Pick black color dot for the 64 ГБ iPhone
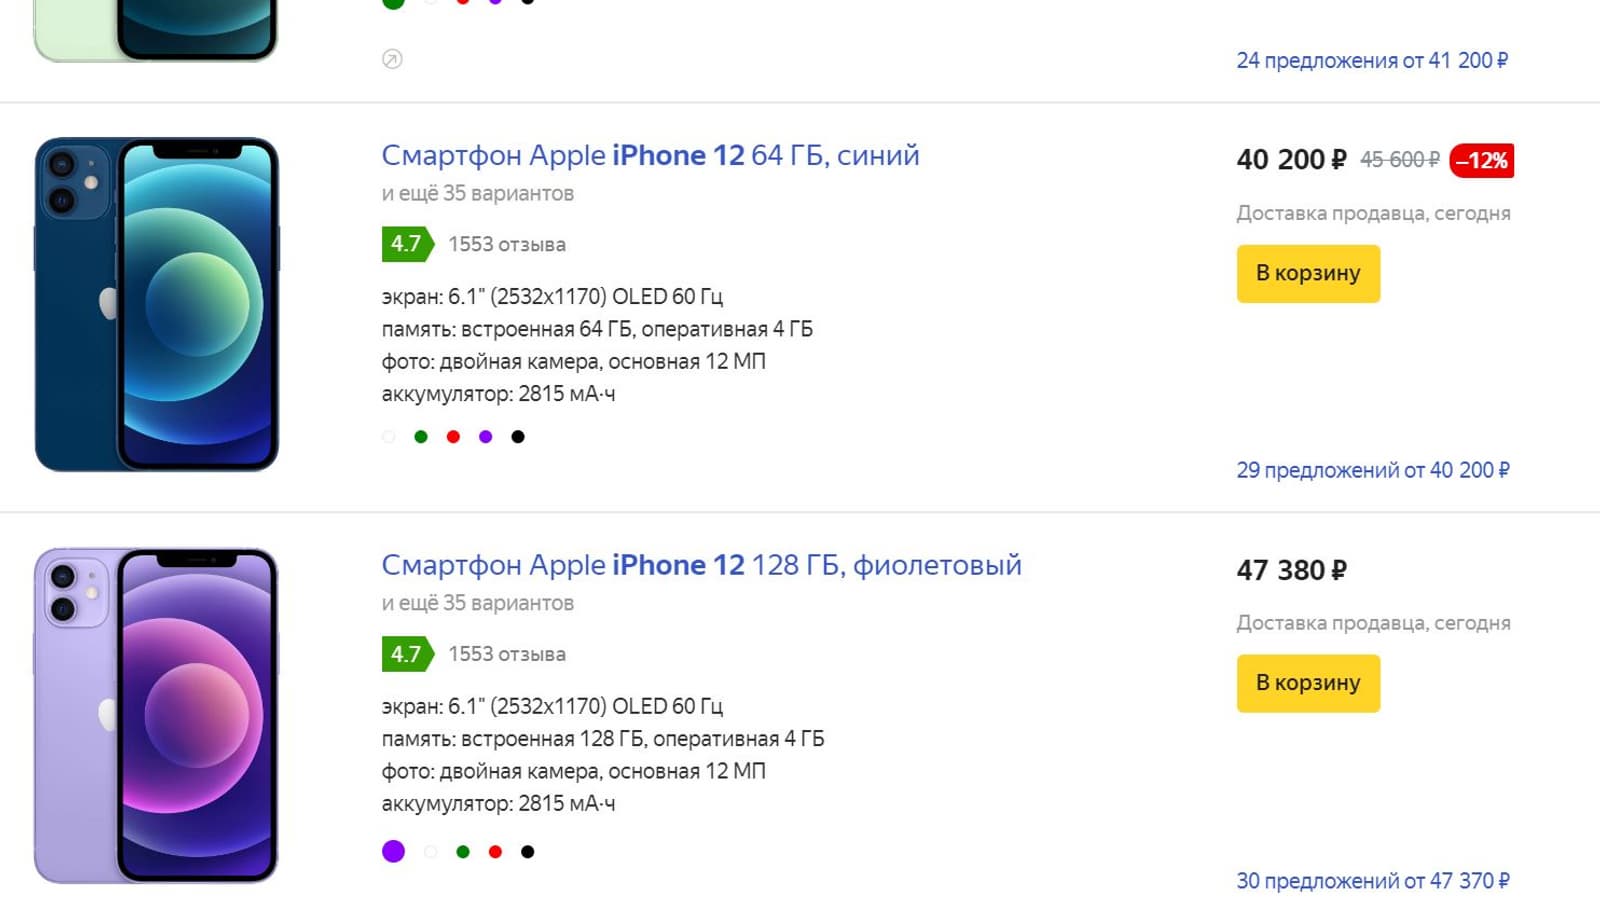This screenshot has height=900, width=1600. click(x=518, y=437)
